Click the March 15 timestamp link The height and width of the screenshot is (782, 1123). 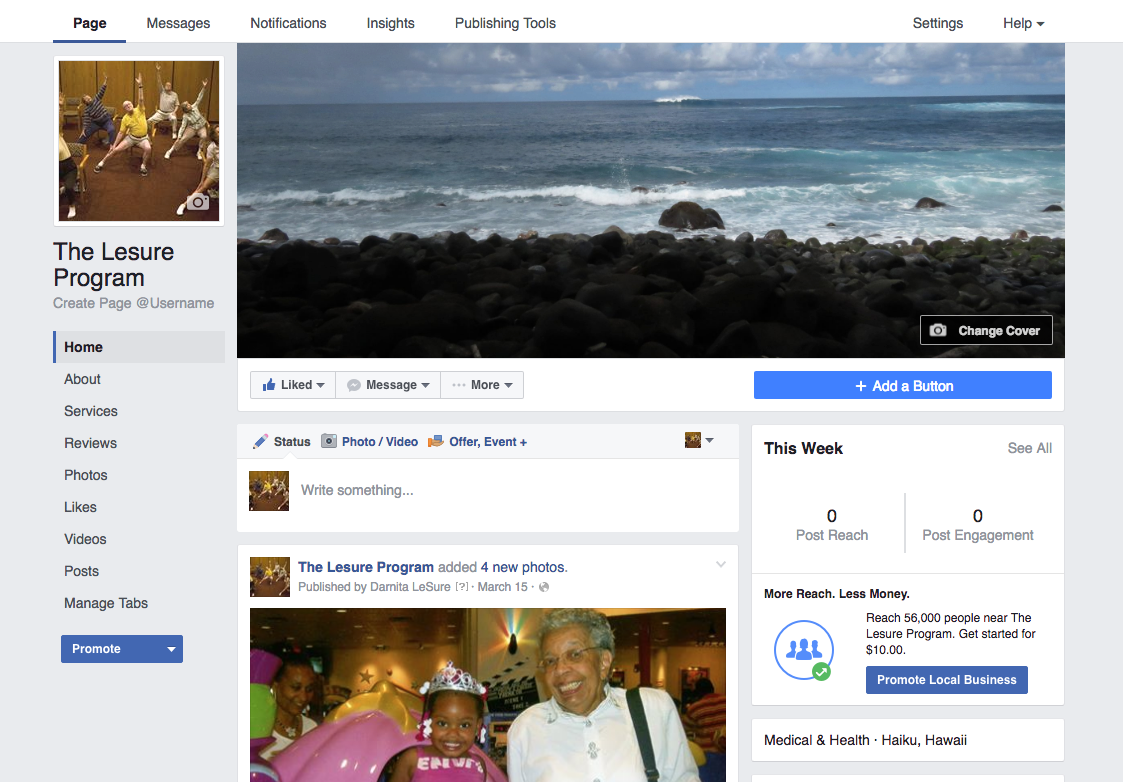point(502,586)
